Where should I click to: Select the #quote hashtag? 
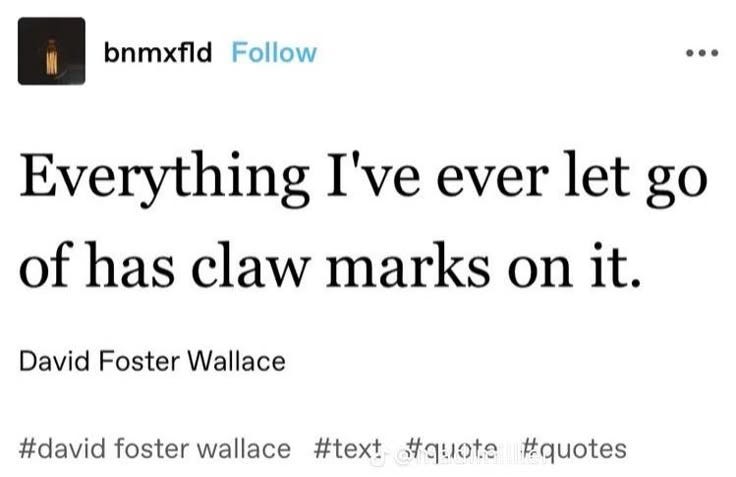[x=451, y=448]
